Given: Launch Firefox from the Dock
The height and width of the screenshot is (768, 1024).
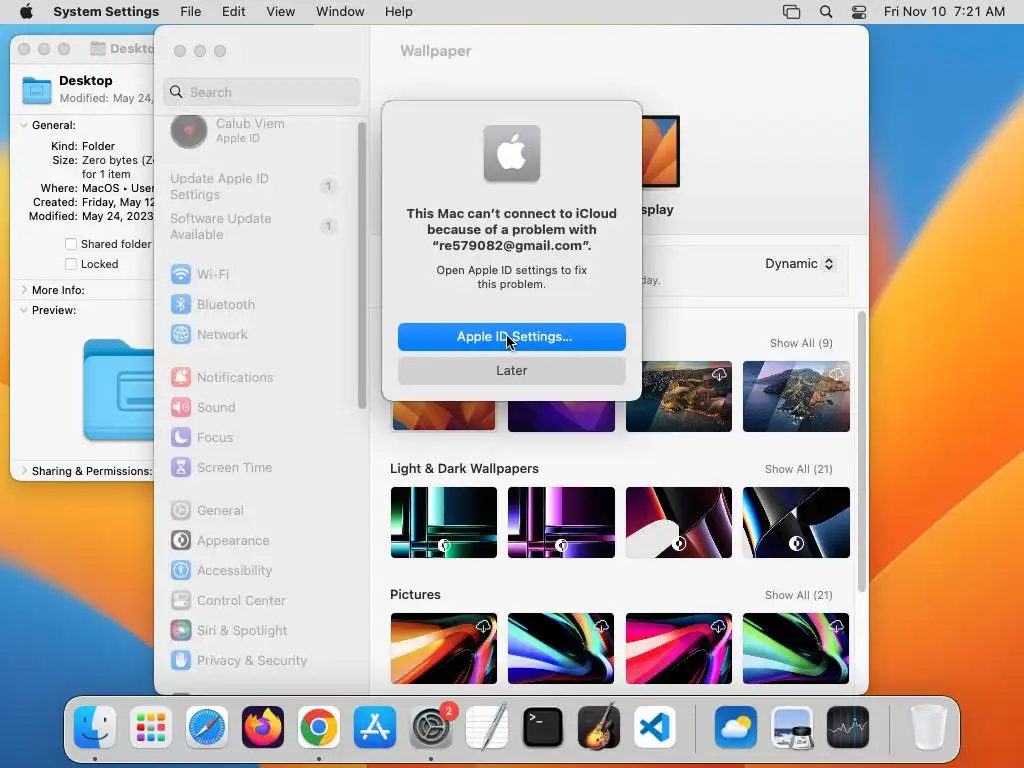Looking at the screenshot, I should point(263,727).
